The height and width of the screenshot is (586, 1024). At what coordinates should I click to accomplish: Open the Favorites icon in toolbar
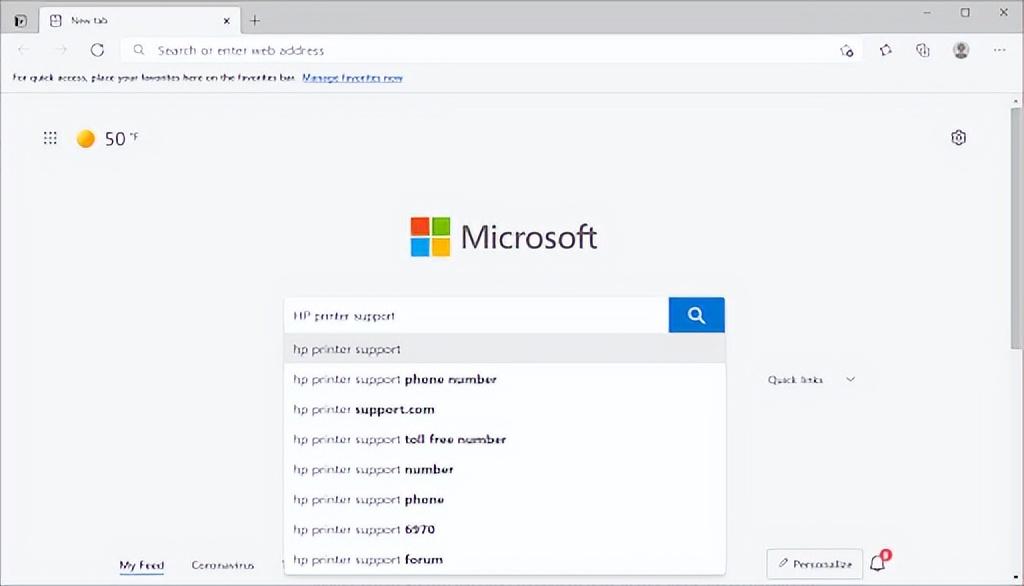886,50
